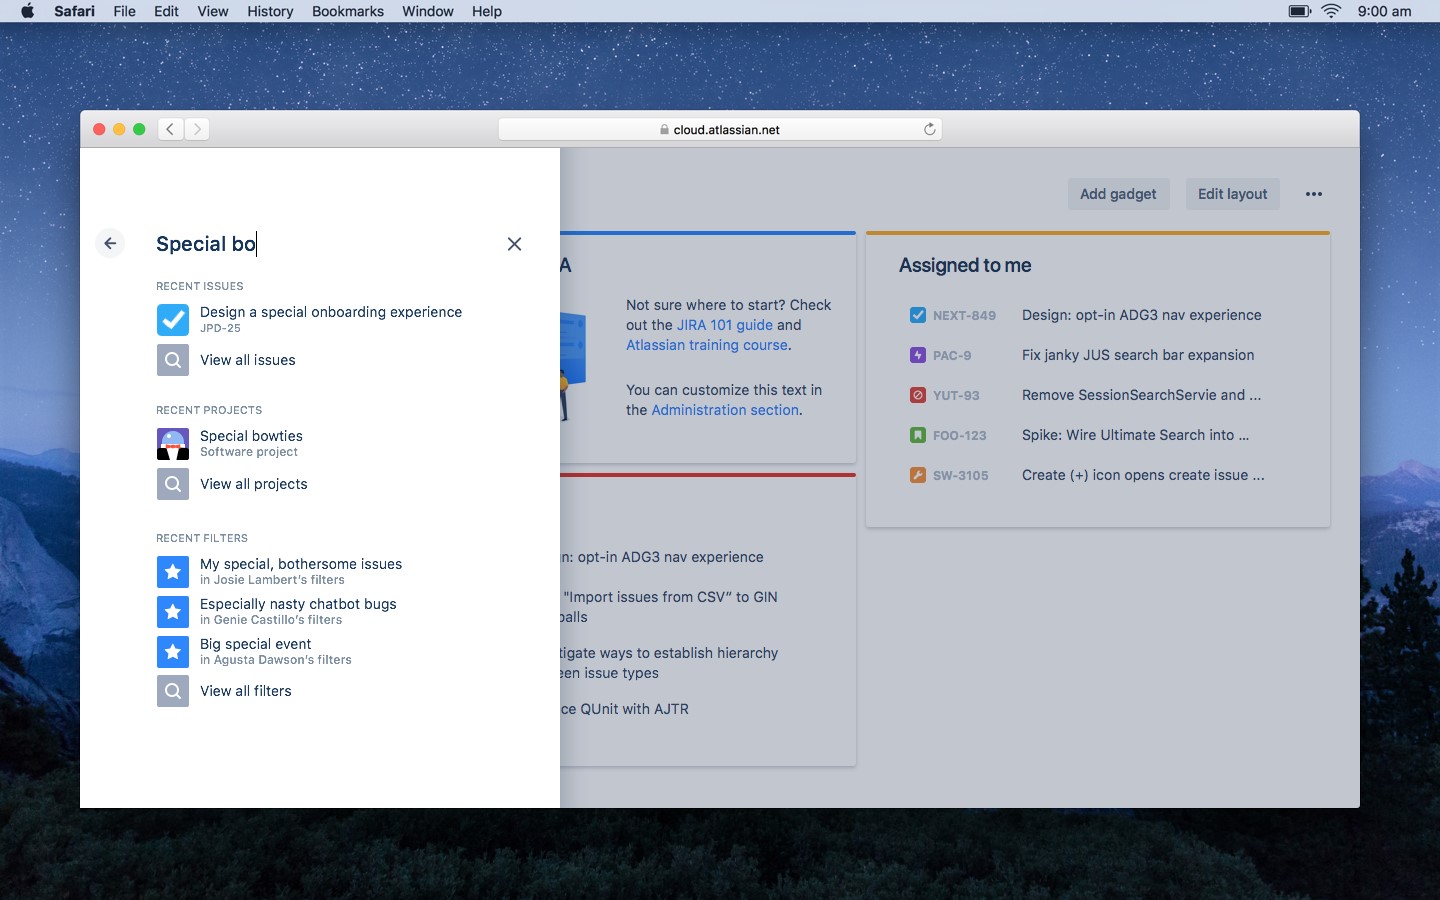Viewport: 1440px width, 900px height.
Task: Open issue key NEXT-849
Action: [x=964, y=315]
